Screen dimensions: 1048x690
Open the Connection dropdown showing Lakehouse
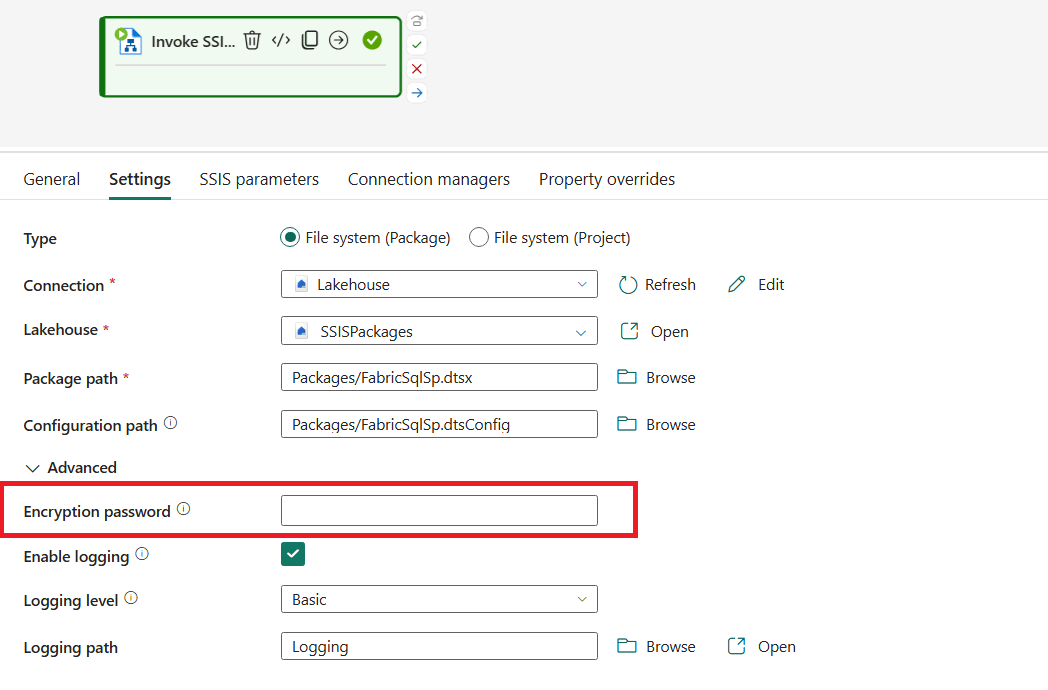click(x=439, y=285)
